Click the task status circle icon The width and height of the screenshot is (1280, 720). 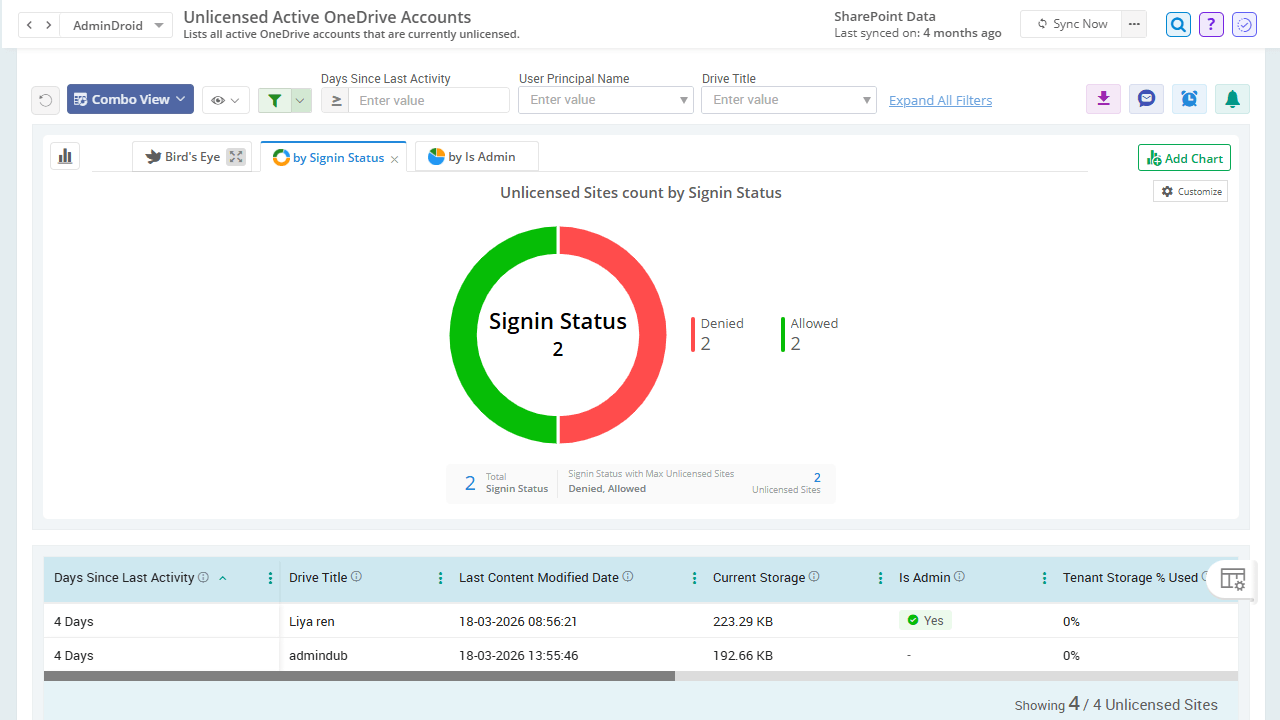click(x=1244, y=25)
